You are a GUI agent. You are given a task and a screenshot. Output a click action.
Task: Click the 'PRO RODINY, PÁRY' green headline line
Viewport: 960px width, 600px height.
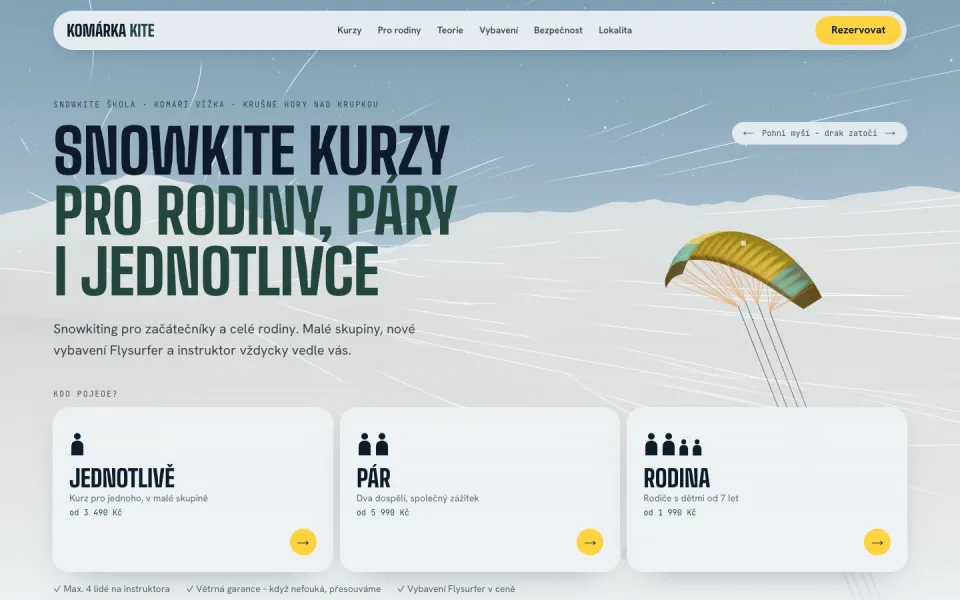255,211
